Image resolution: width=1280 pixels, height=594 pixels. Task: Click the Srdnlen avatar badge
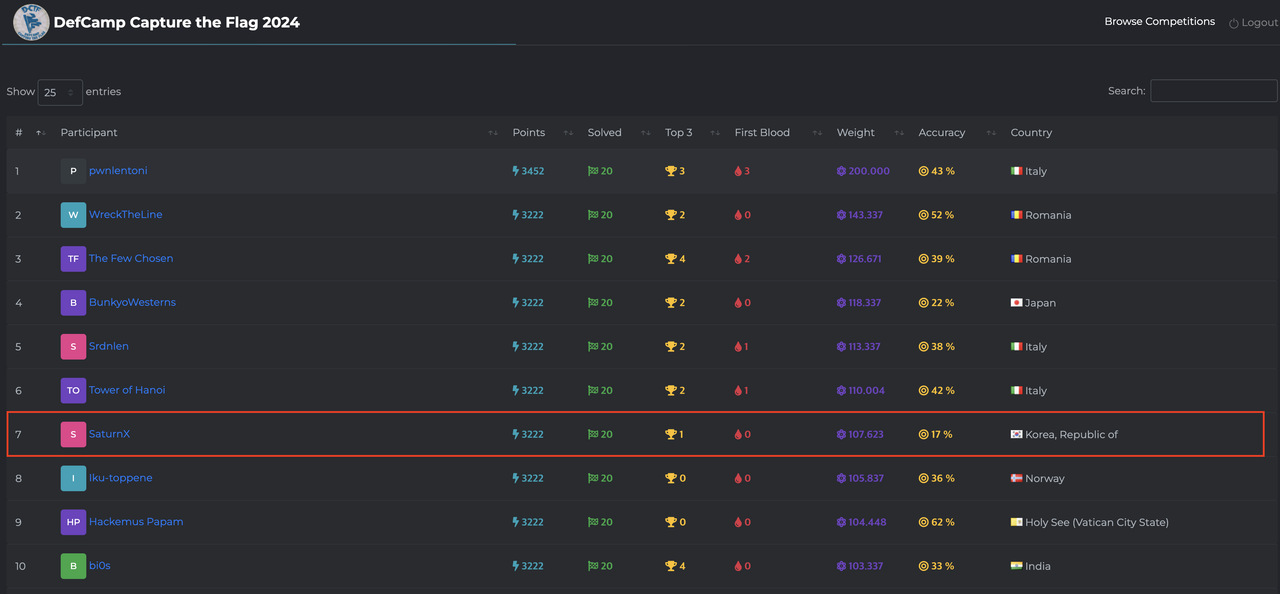point(73,347)
